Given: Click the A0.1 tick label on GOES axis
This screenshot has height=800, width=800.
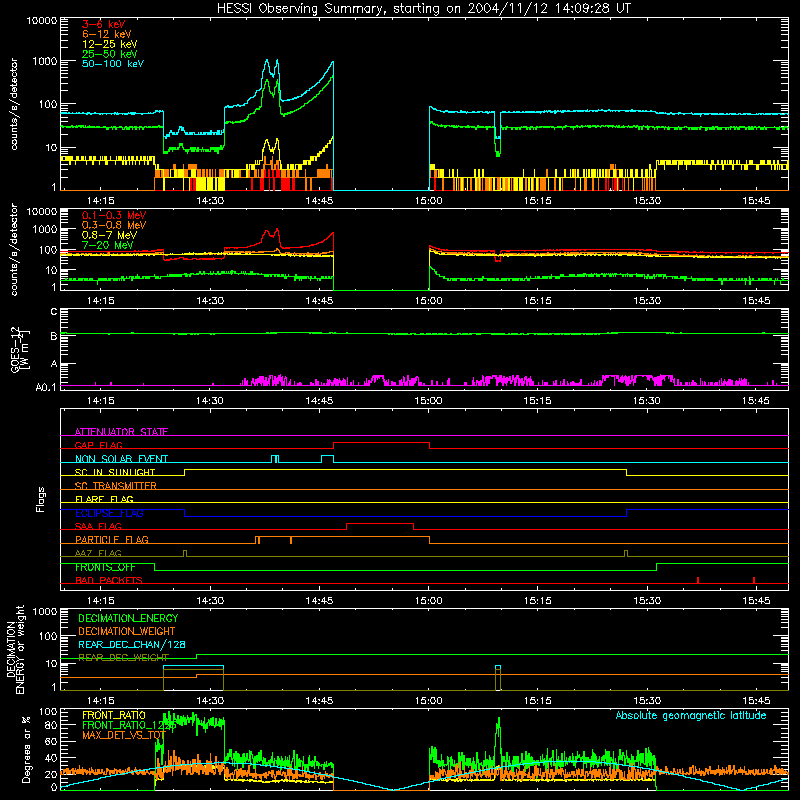Looking at the screenshot, I should point(46,388).
